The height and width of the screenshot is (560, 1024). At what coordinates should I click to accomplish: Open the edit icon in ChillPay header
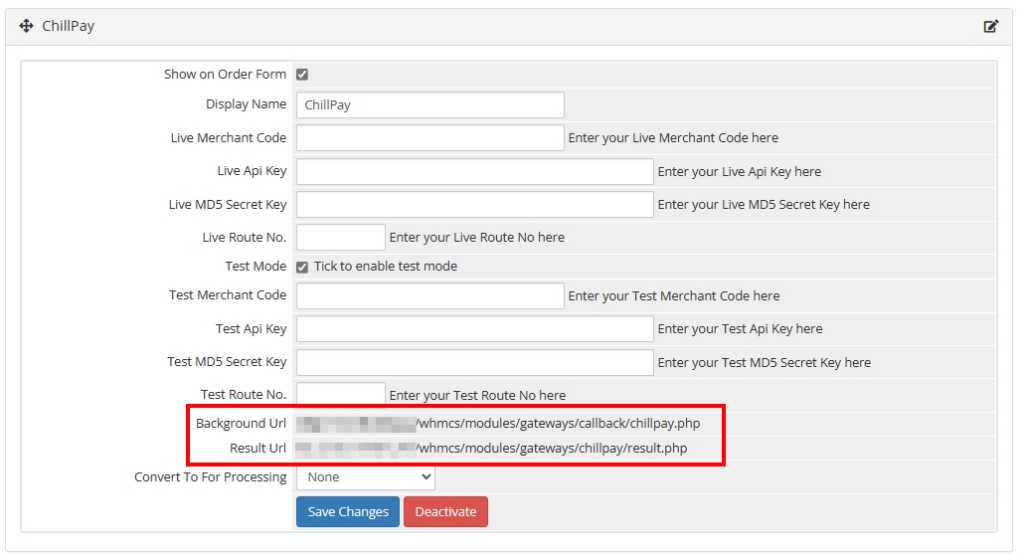pos(991,26)
